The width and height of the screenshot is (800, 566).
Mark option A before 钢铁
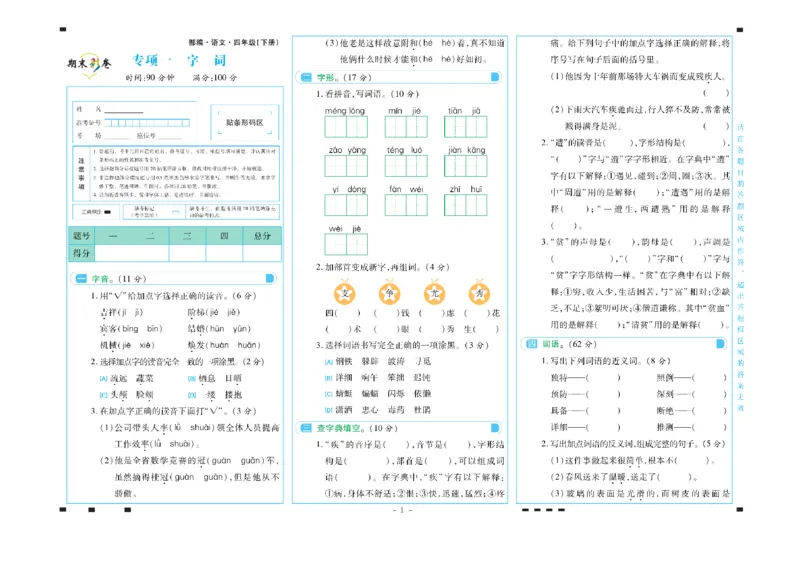(x=329, y=361)
